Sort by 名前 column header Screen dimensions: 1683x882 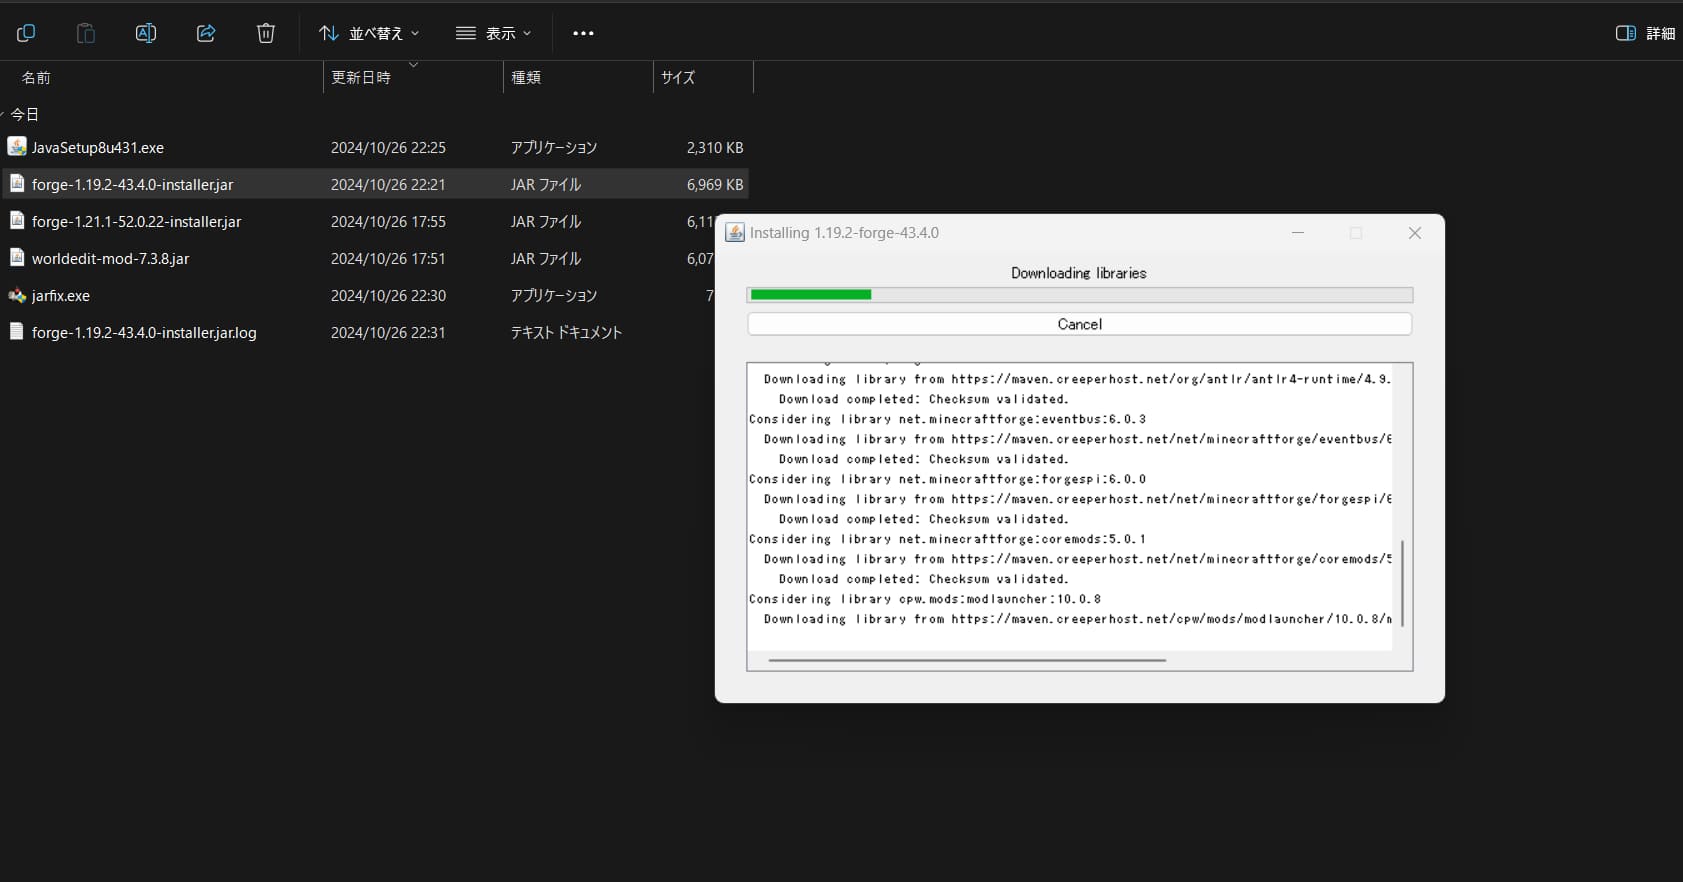point(36,77)
